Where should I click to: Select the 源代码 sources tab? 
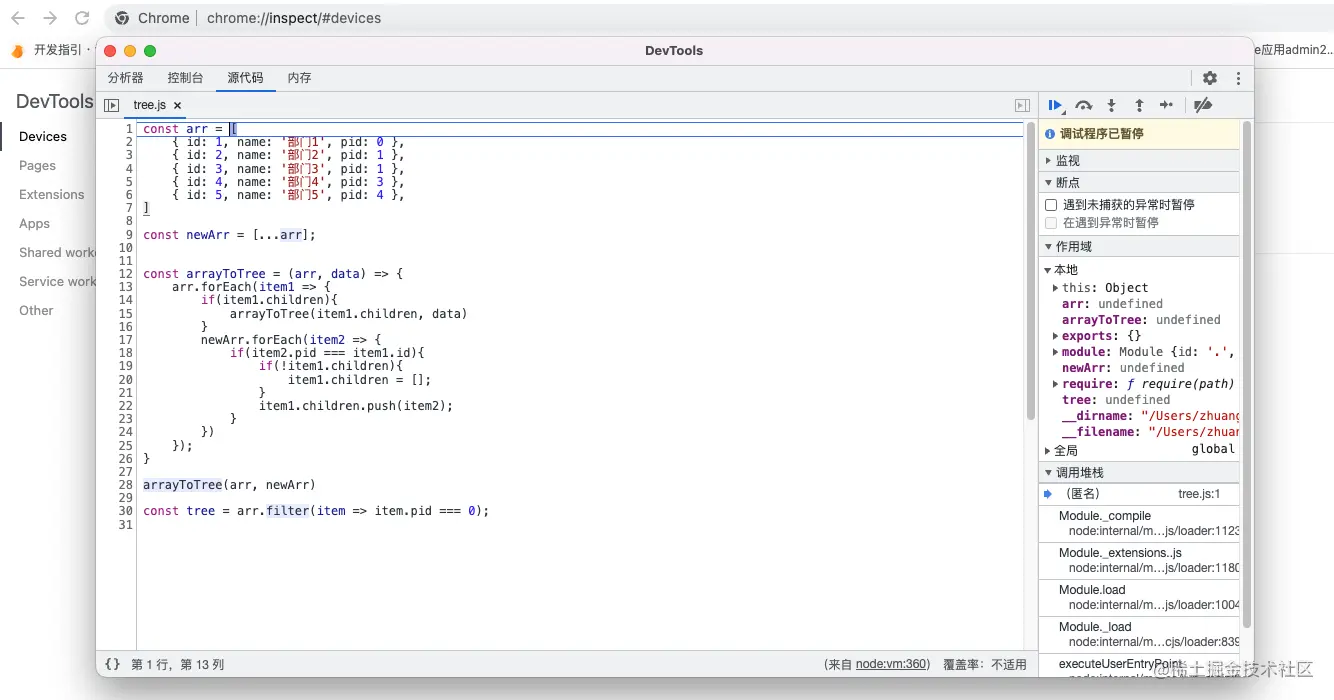point(245,78)
